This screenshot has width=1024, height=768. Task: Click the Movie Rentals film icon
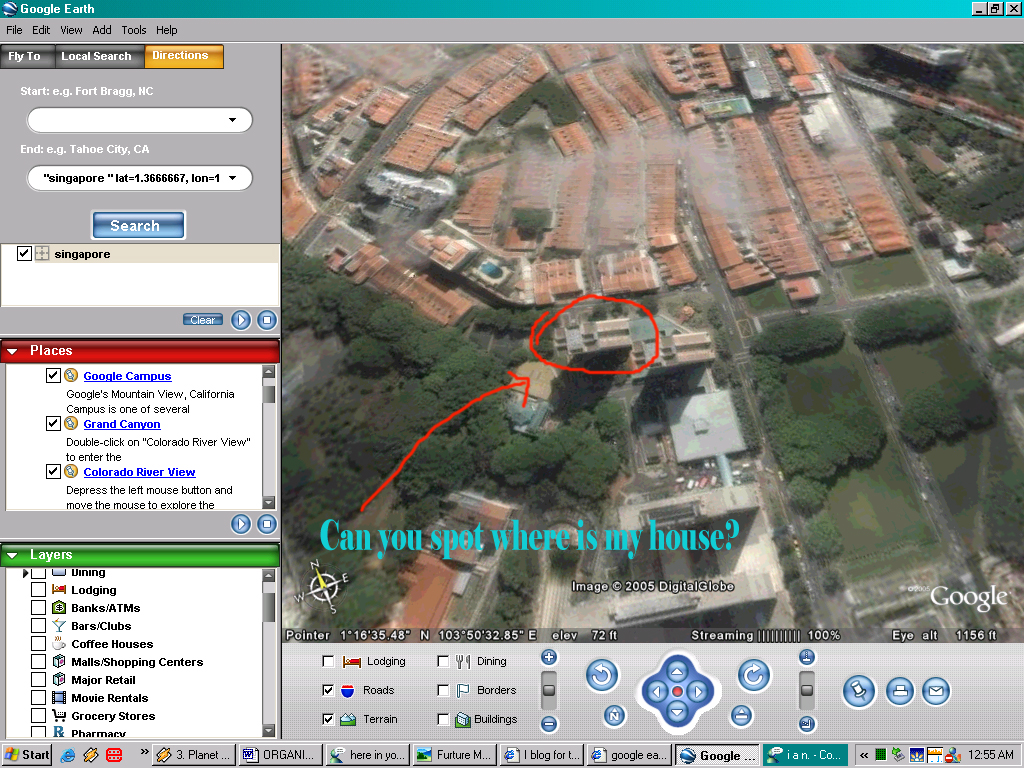[59, 697]
